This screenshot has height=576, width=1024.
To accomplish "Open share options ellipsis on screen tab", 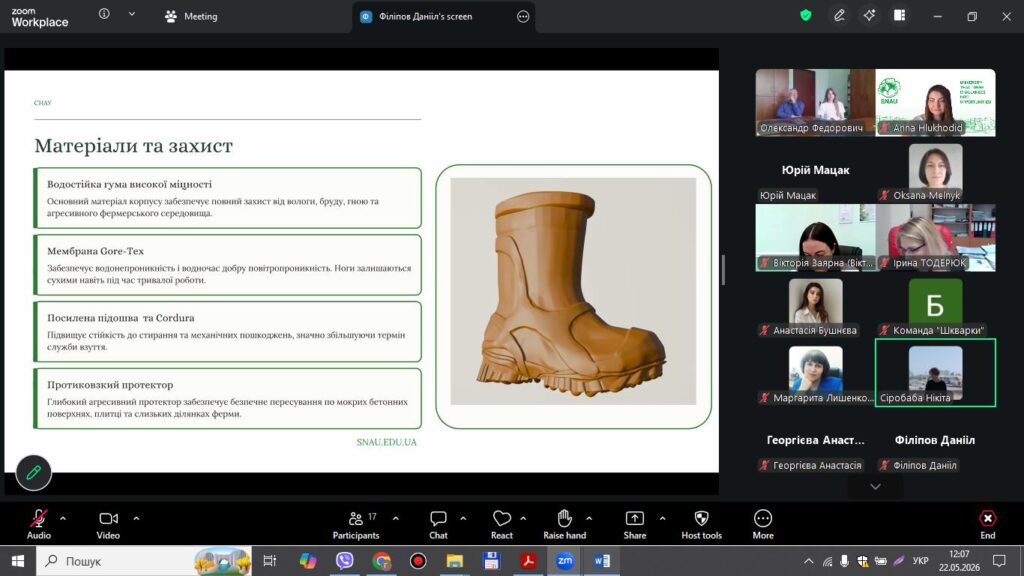I will [x=523, y=17].
